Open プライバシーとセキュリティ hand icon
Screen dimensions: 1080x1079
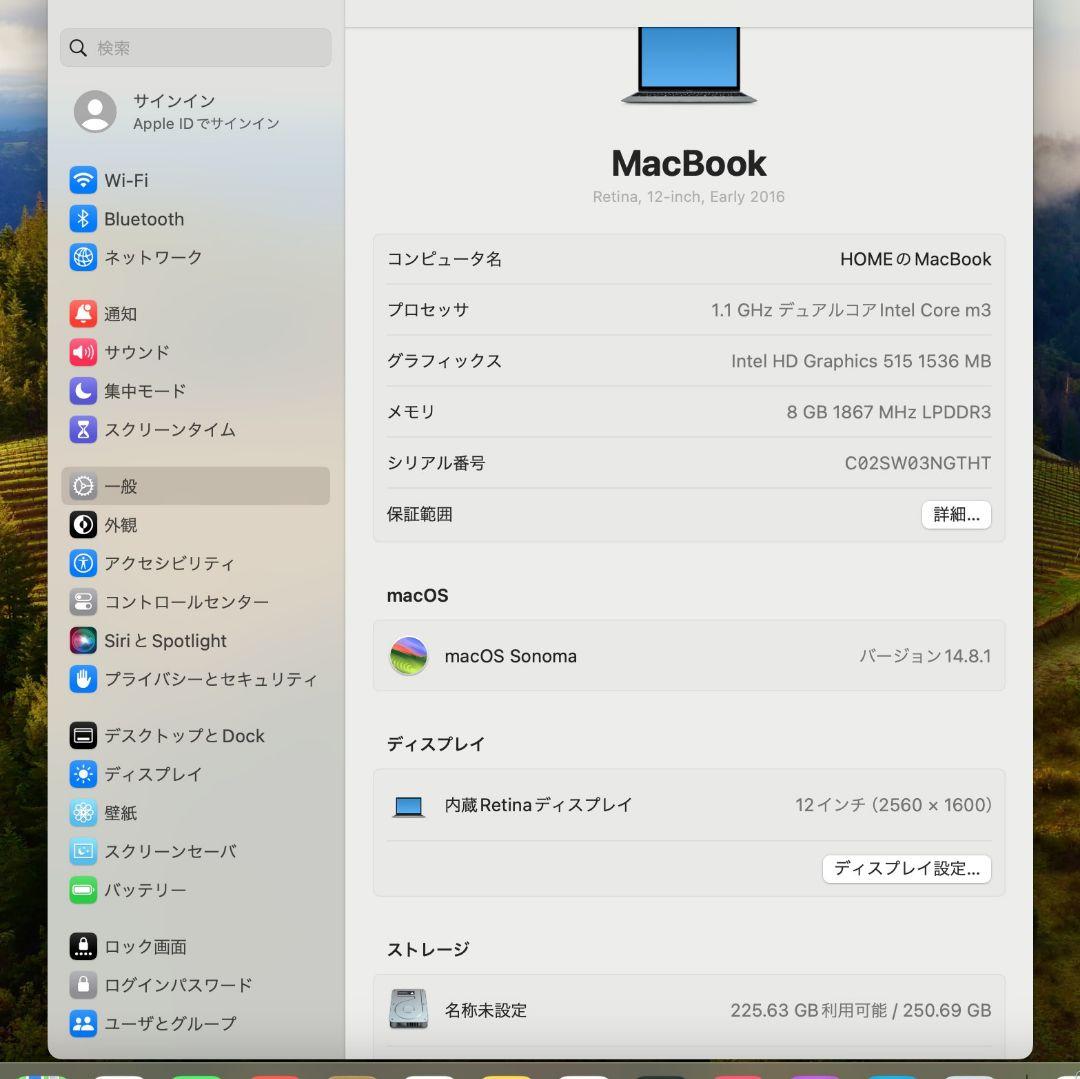[83, 679]
